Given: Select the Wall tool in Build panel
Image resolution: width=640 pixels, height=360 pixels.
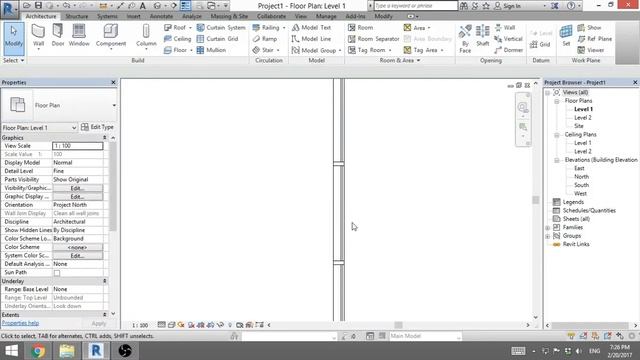Looking at the screenshot, I should coord(38,36).
